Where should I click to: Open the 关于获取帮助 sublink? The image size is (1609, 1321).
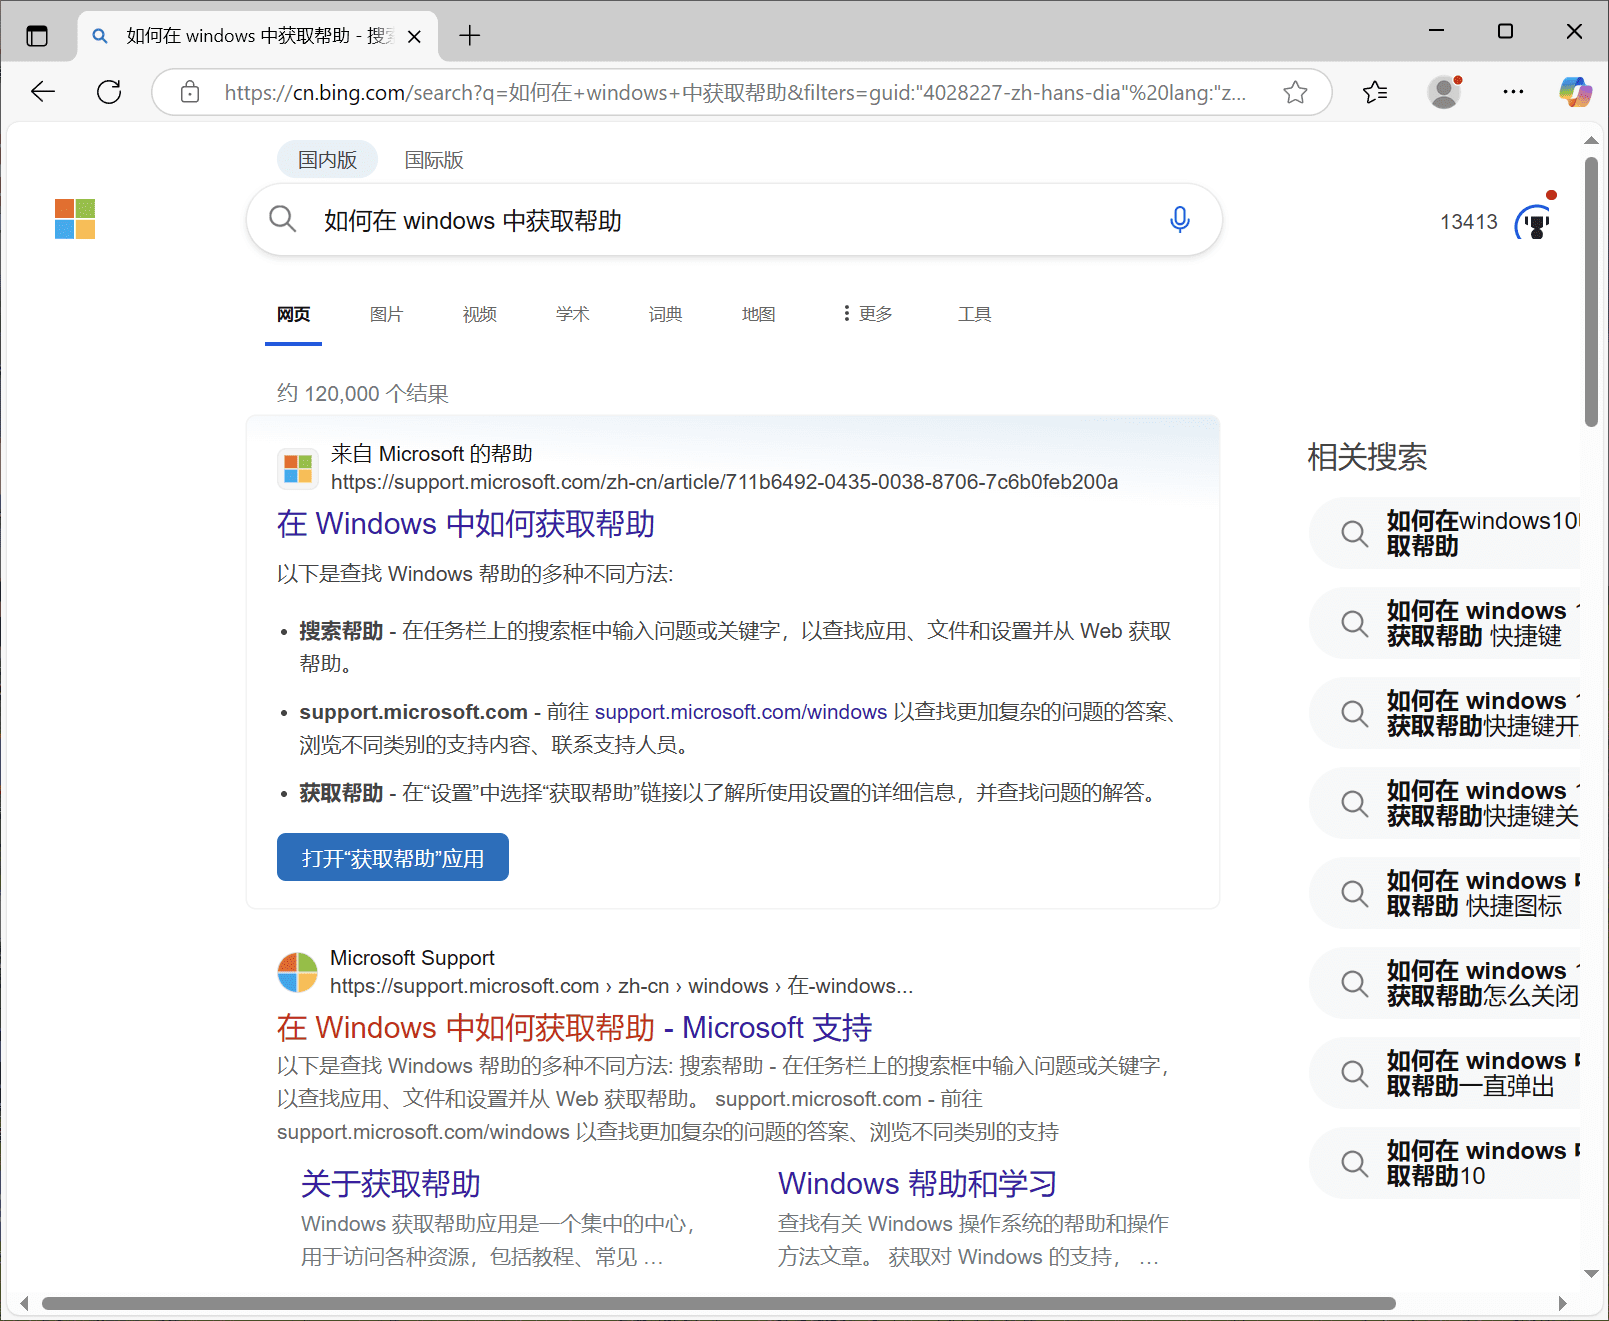[x=391, y=1184]
